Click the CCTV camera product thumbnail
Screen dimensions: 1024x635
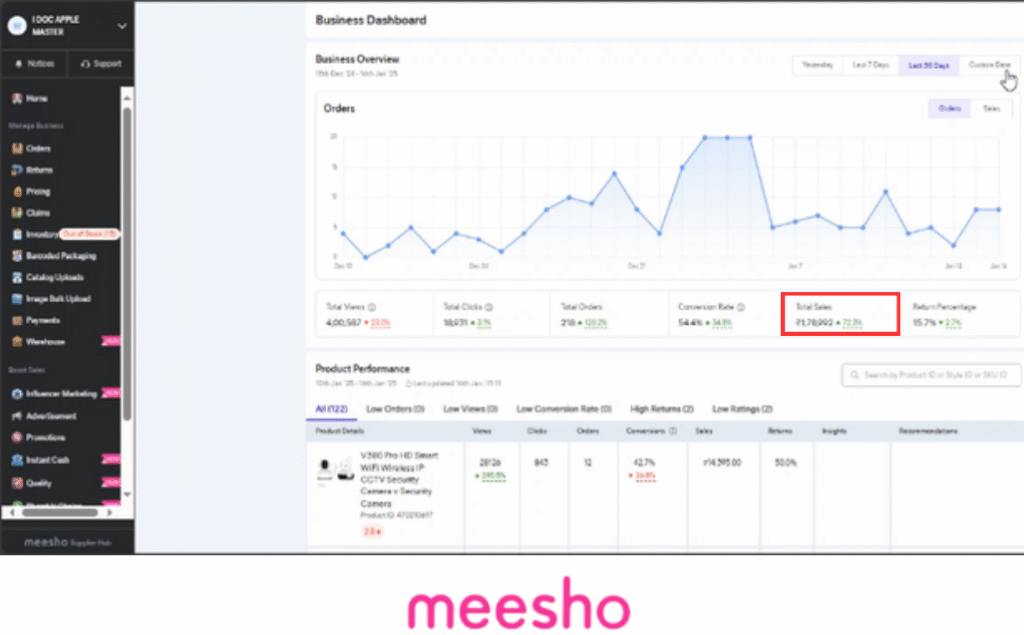click(334, 470)
